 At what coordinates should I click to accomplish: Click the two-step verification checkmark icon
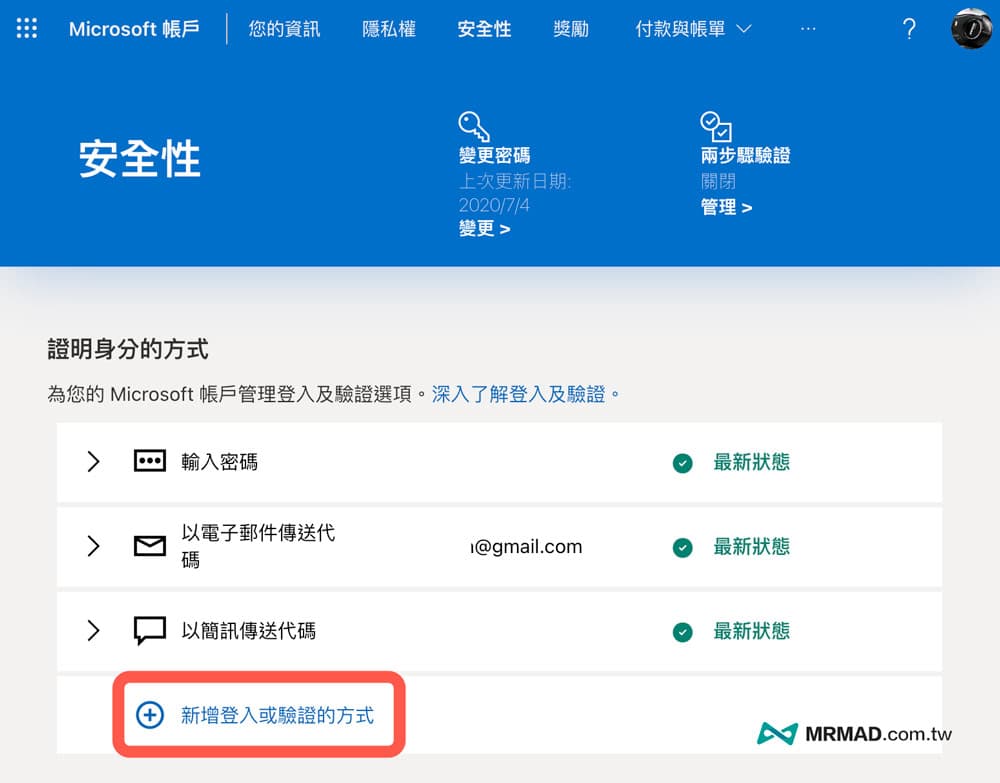point(716,126)
